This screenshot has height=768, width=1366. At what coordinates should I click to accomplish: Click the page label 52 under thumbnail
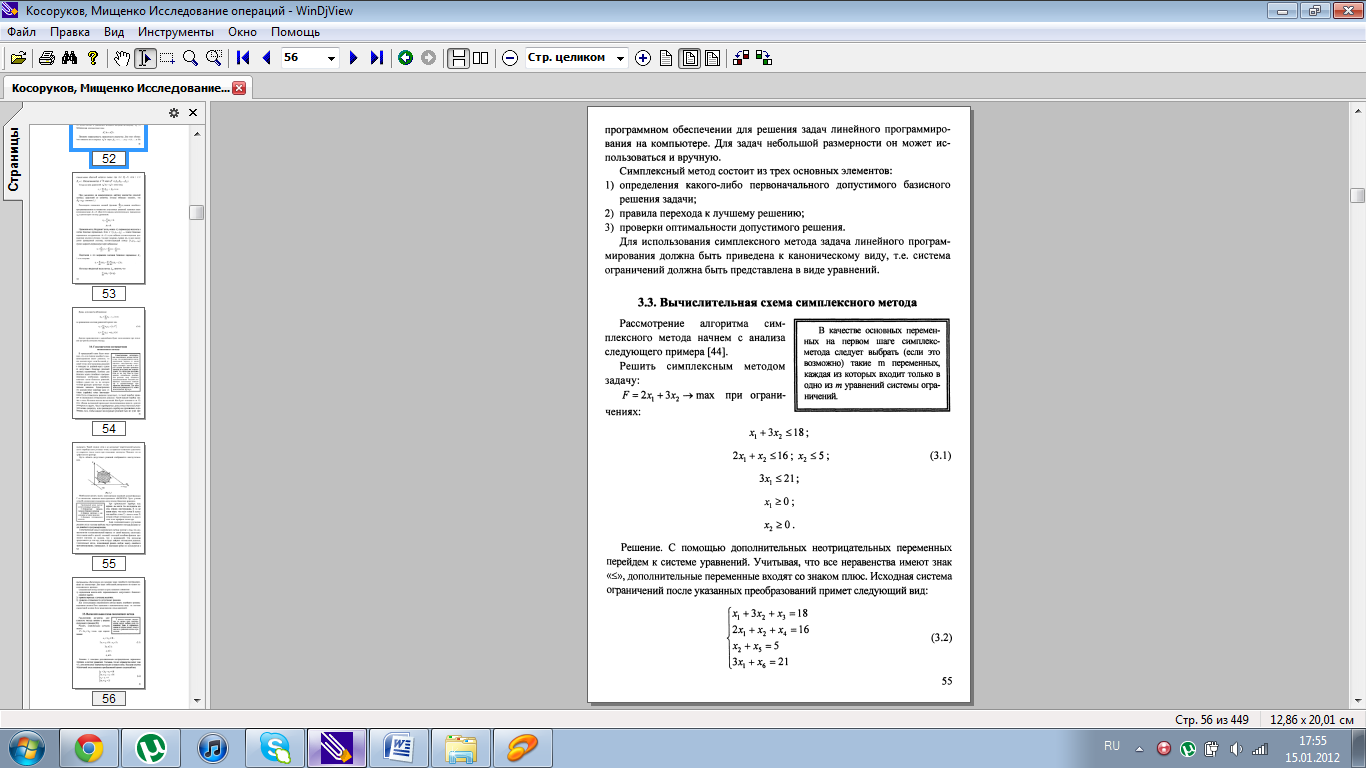tap(109, 159)
